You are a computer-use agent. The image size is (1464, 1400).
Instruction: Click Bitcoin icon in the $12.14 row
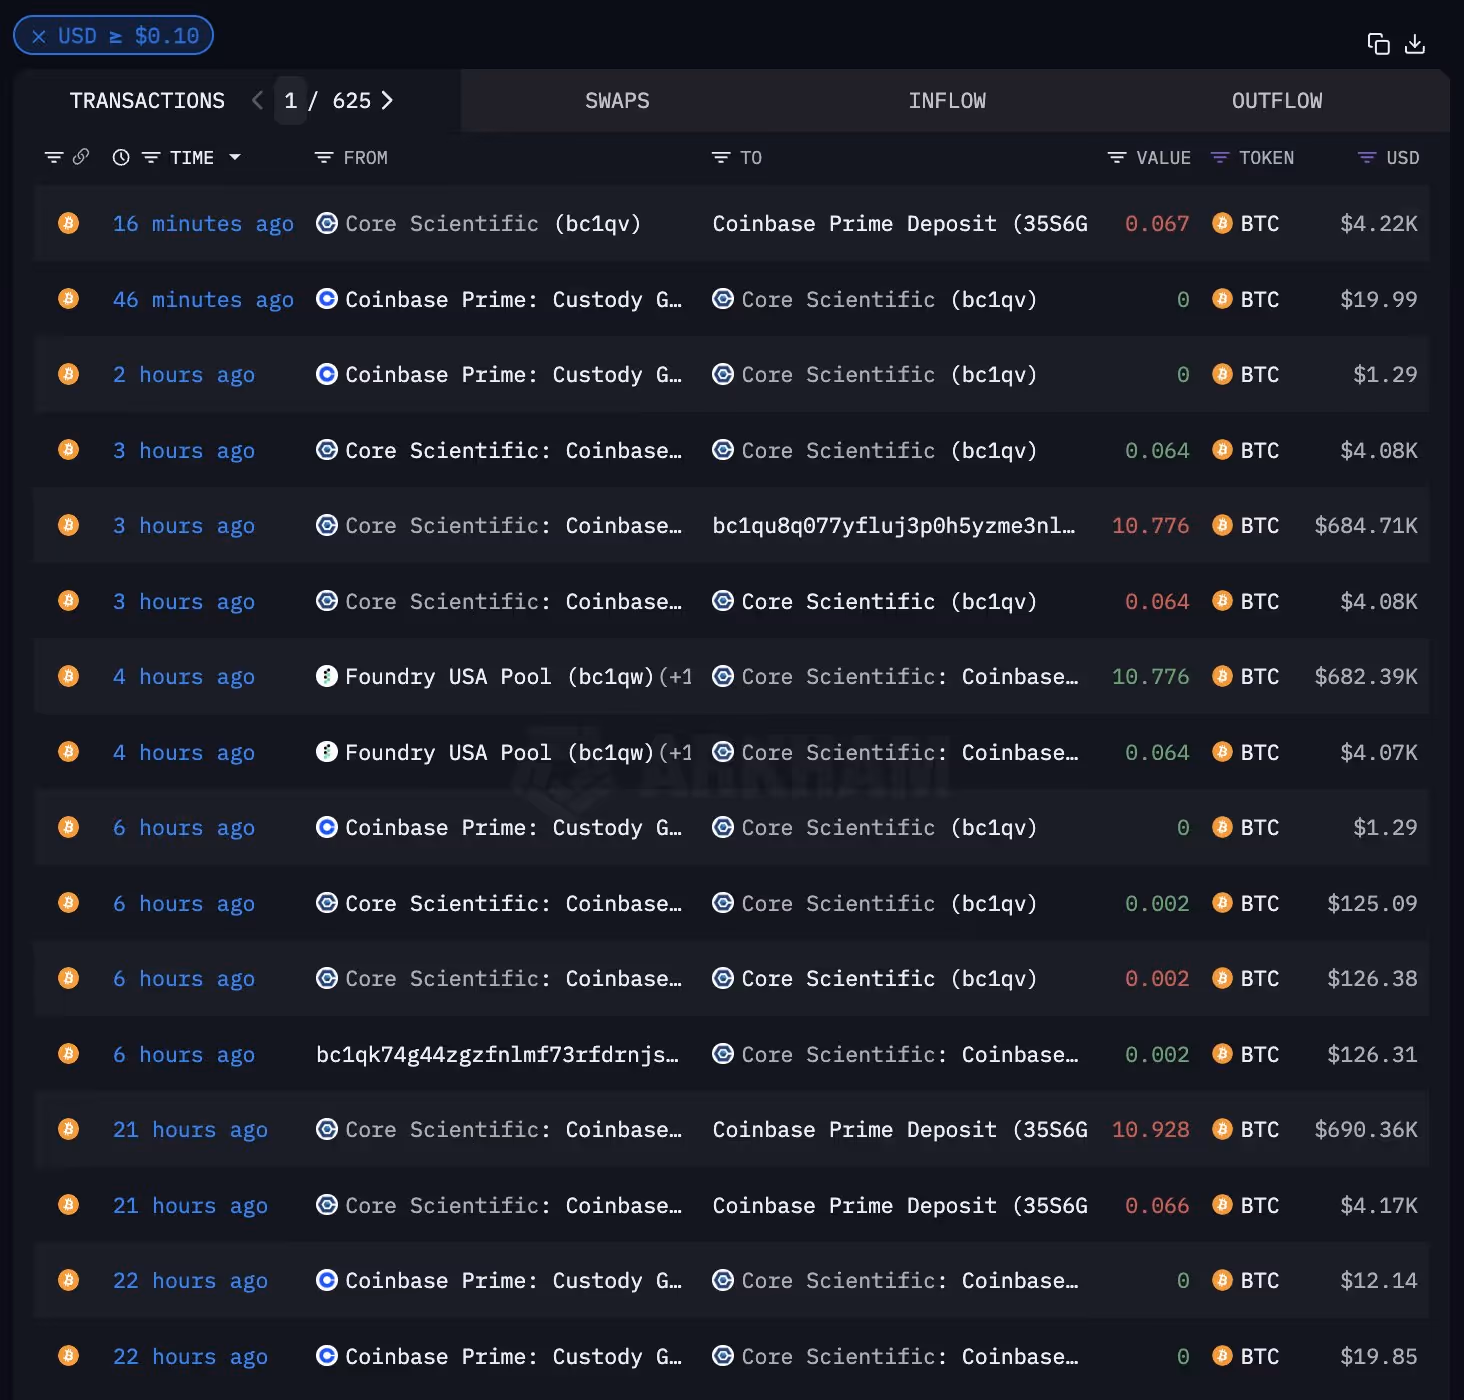[x=69, y=1280]
